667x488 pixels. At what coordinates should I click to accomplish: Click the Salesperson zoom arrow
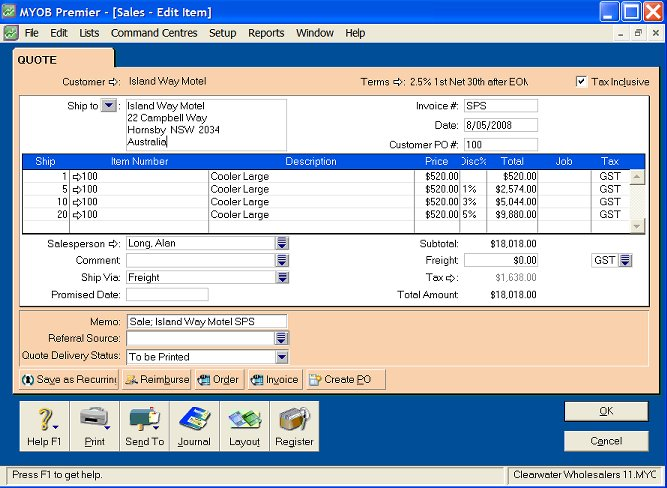click(114, 244)
